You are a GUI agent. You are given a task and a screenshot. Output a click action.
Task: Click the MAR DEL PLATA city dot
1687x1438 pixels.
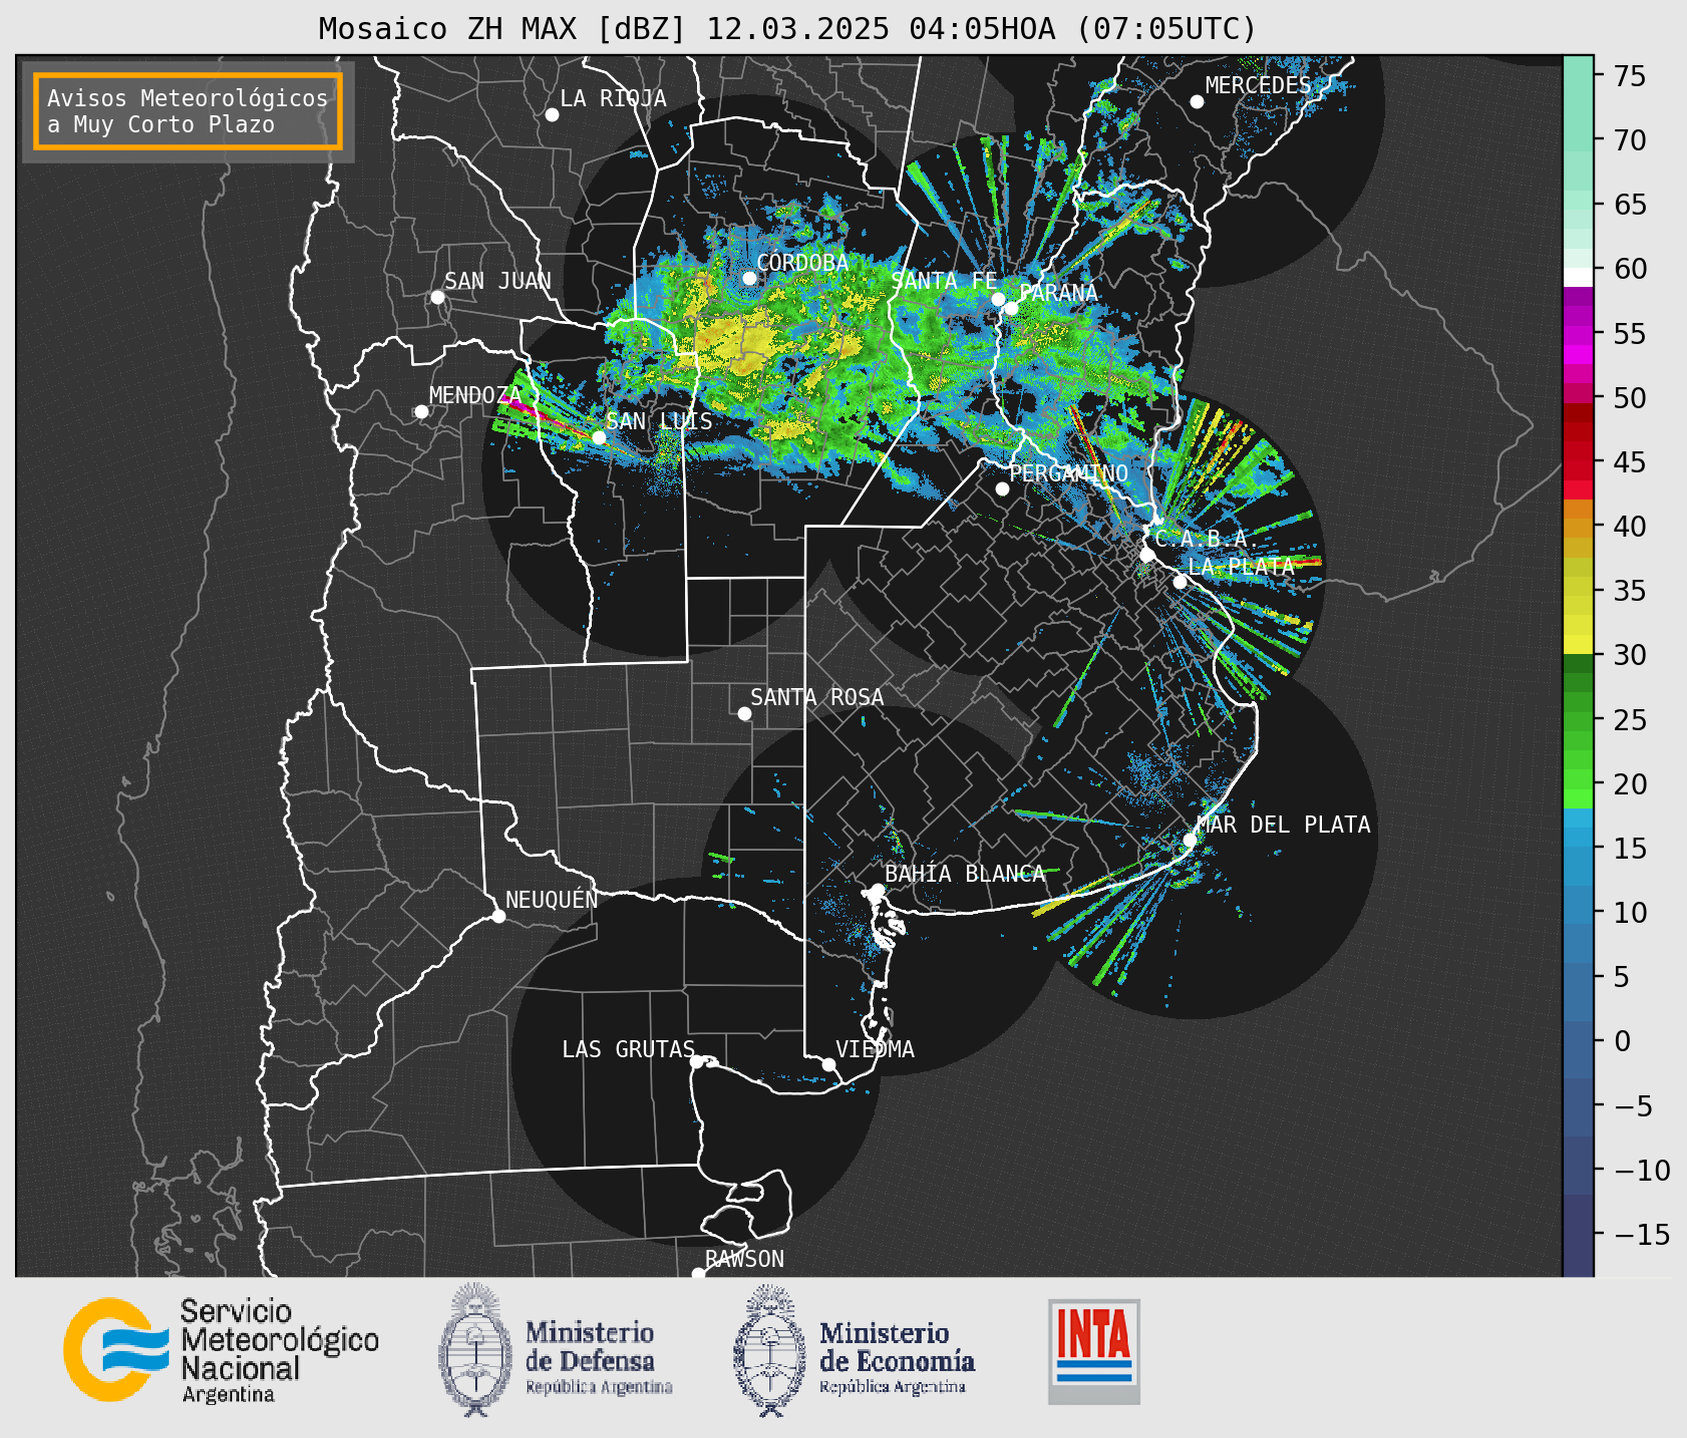coord(1190,840)
